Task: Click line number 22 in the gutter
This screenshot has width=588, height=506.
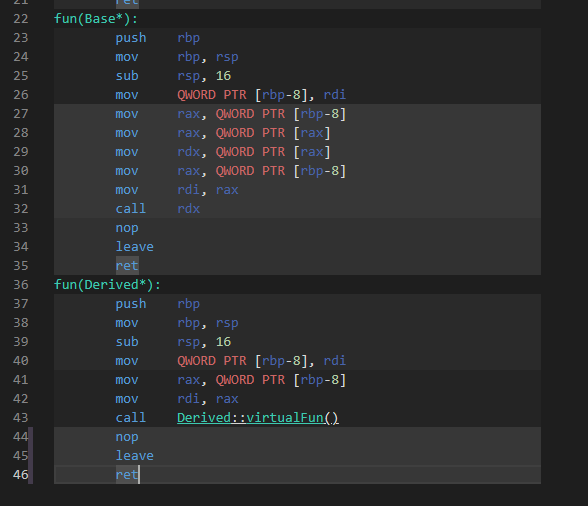Action: pyautogui.click(x=21, y=19)
